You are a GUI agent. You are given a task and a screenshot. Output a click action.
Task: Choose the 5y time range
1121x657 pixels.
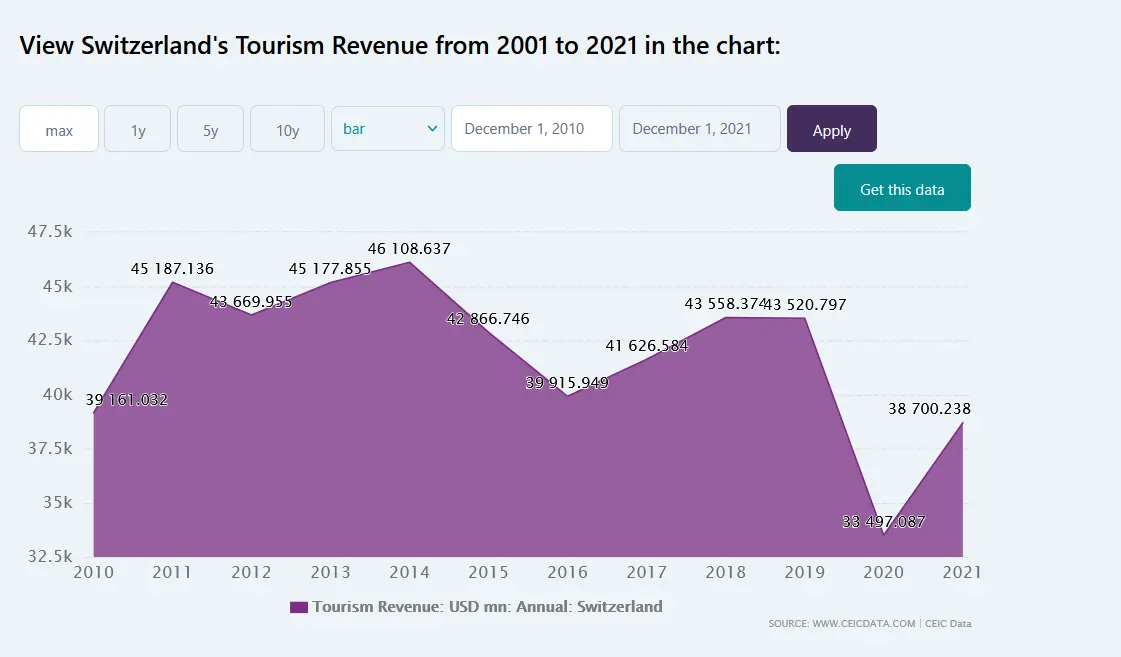coord(210,129)
